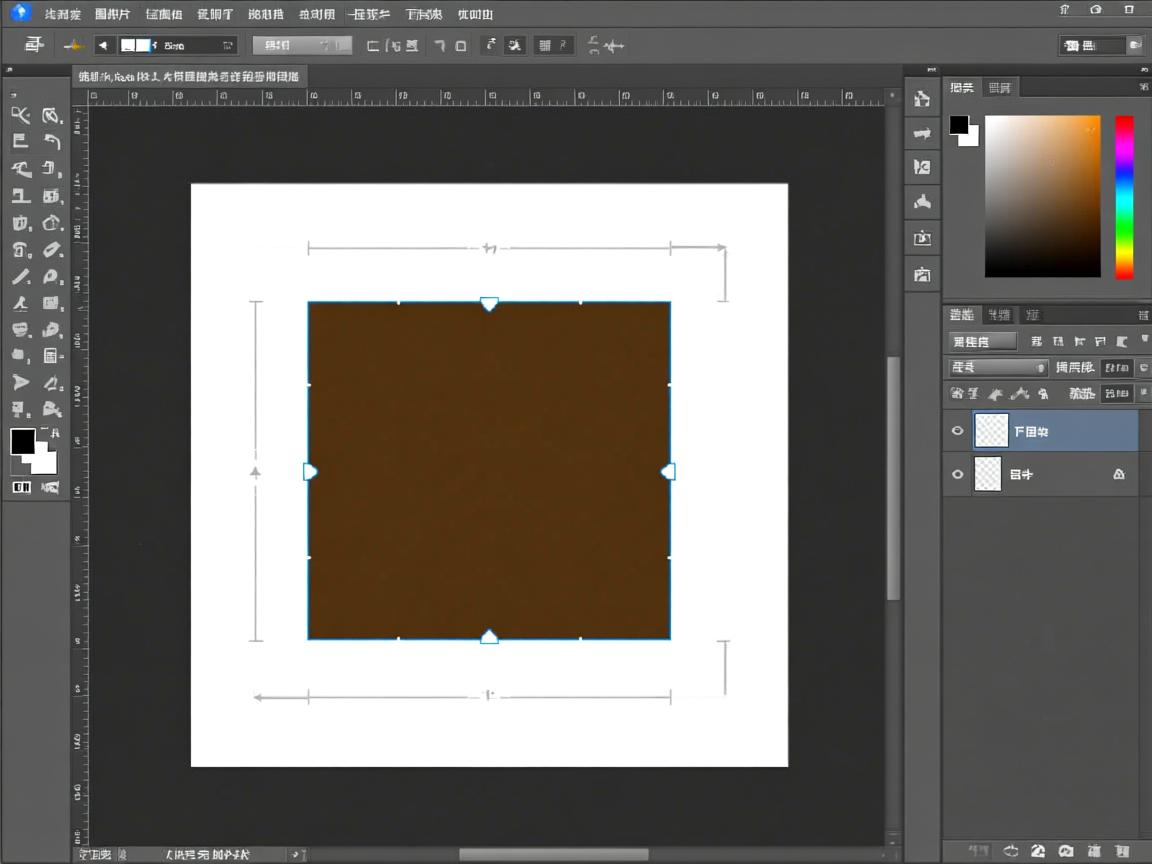This screenshot has width=1152, height=864.
Task: Hide the selected top layer using its eye icon
Action: click(958, 431)
